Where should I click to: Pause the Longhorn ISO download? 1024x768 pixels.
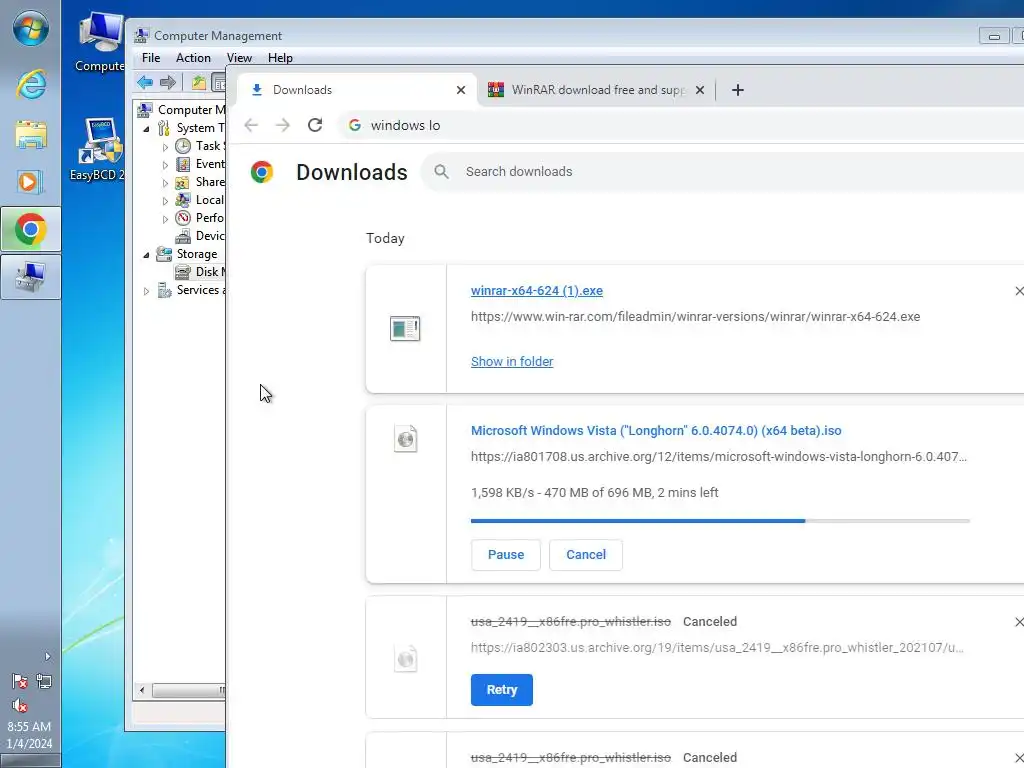click(506, 554)
